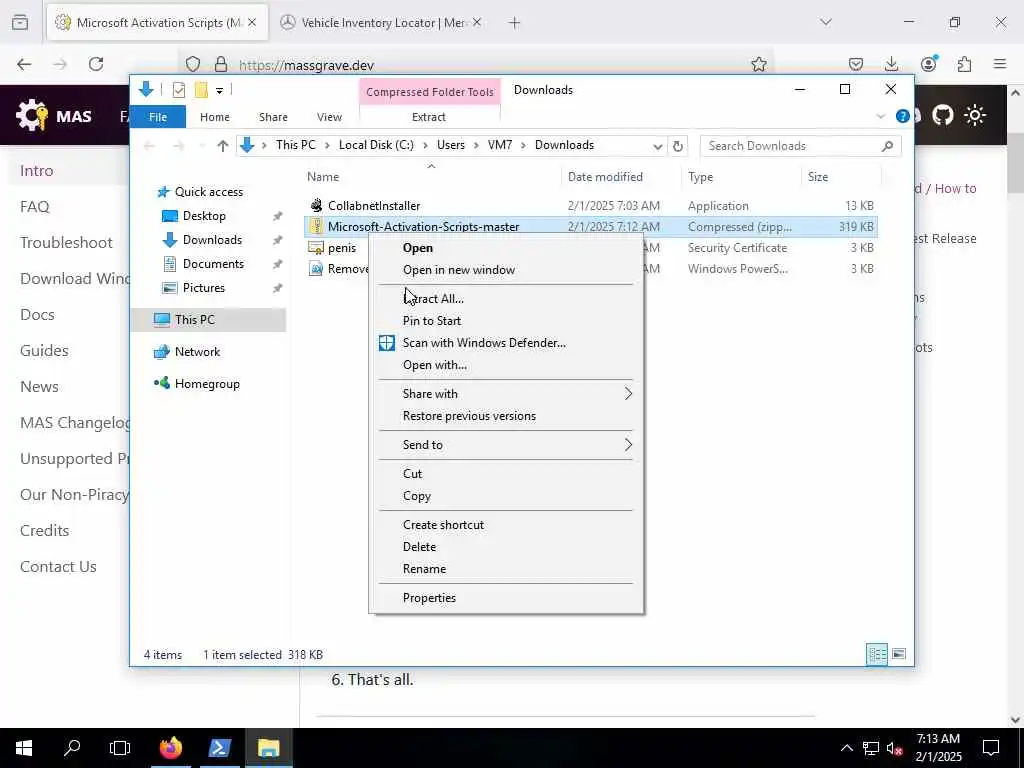The image size is (1024, 768).
Task: Open Windows Start menu
Action: coord(24,748)
